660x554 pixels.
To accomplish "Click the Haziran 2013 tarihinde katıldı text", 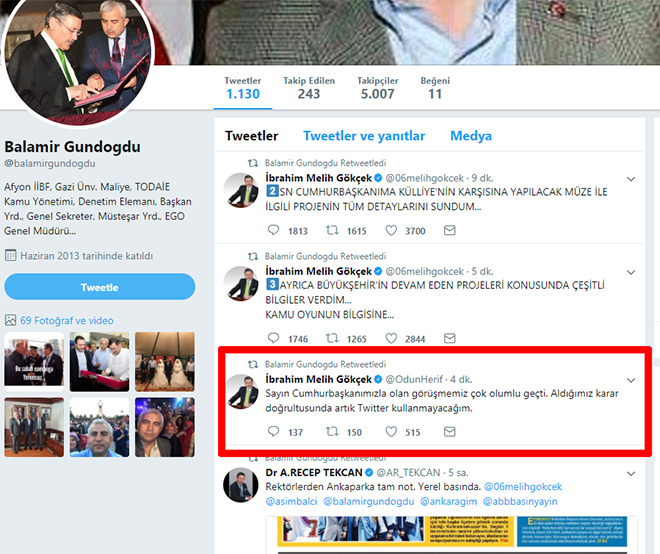I will tap(87, 256).
